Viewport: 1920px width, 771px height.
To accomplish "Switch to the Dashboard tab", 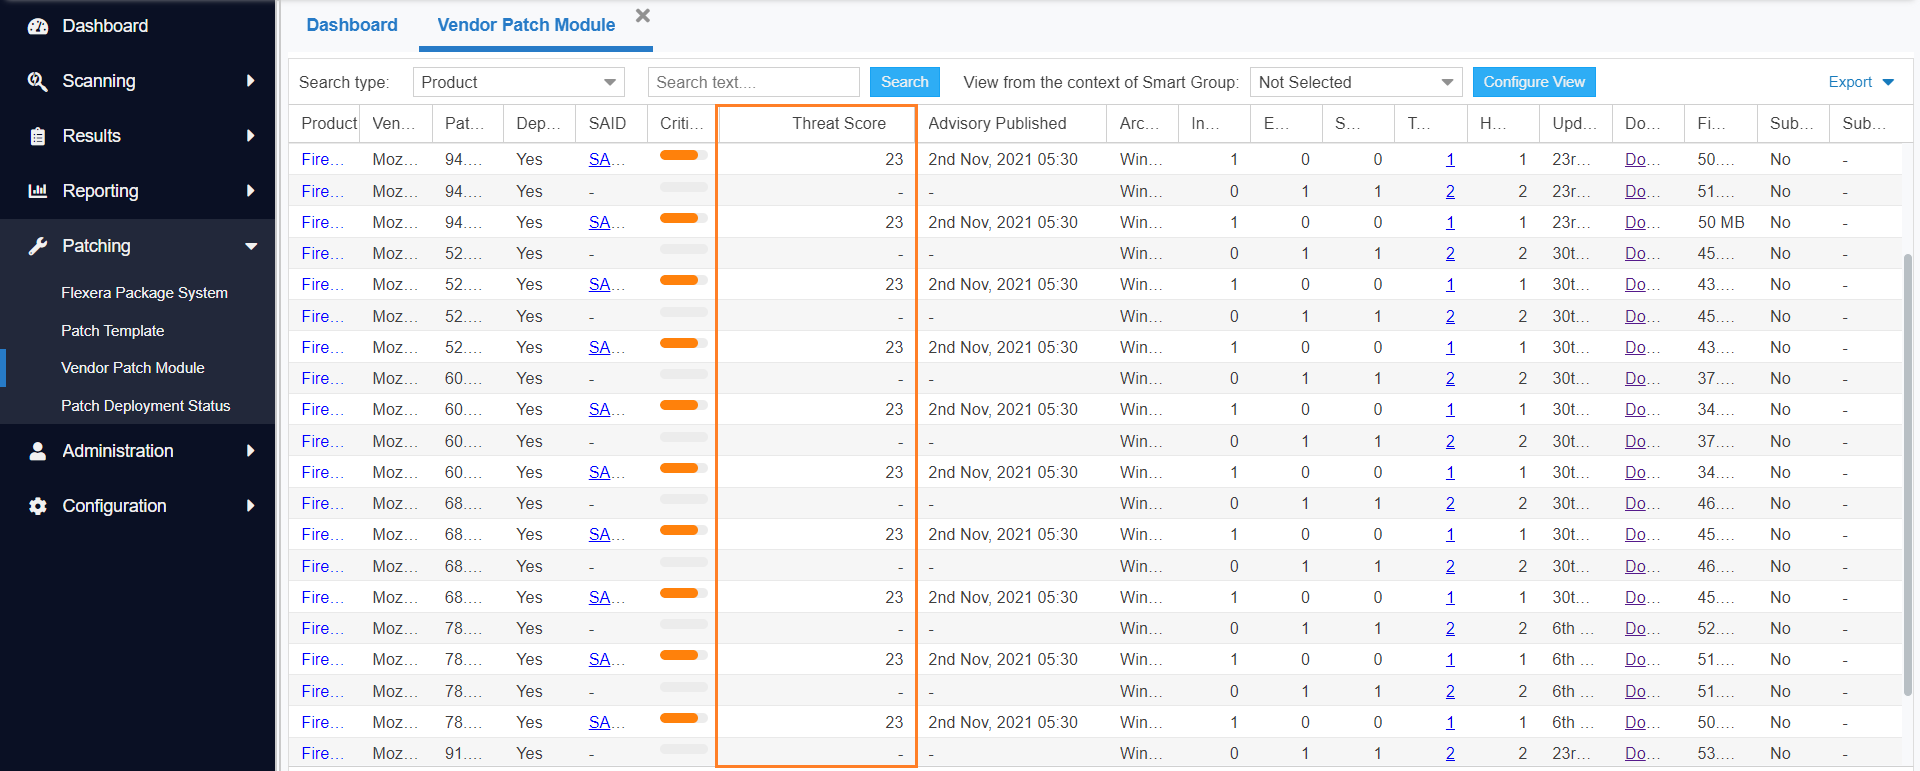I will pos(351,25).
